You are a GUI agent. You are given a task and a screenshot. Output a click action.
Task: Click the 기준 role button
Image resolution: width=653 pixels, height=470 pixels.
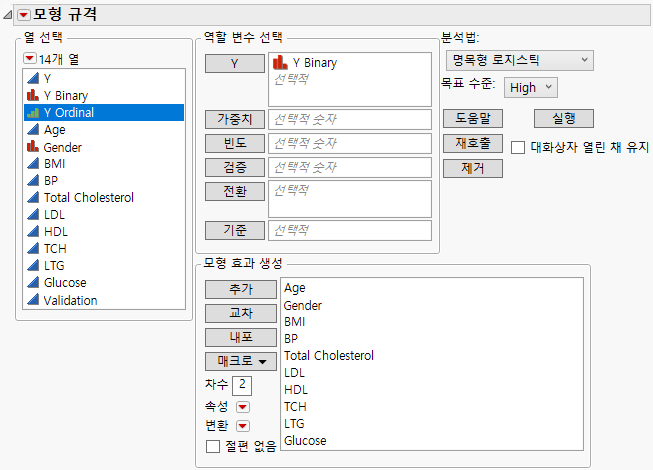pos(235,230)
